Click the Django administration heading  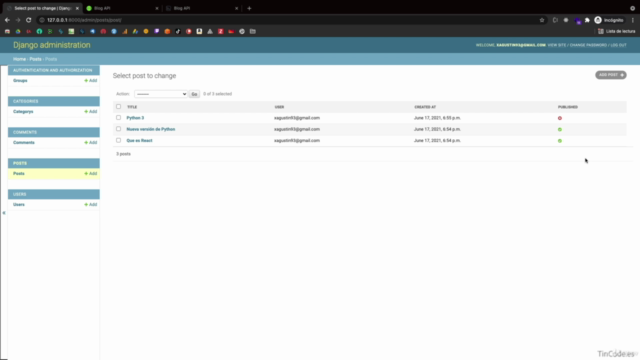52,45
